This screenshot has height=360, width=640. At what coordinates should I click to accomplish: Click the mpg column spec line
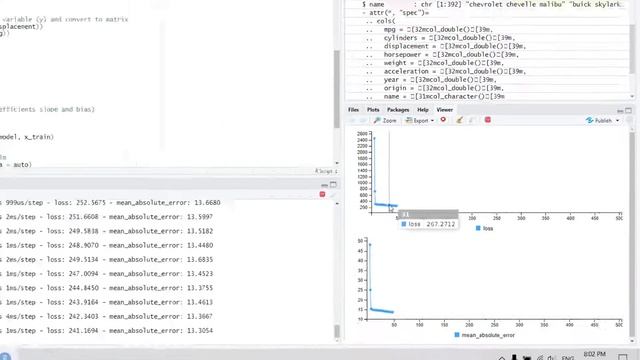coord(429,29)
